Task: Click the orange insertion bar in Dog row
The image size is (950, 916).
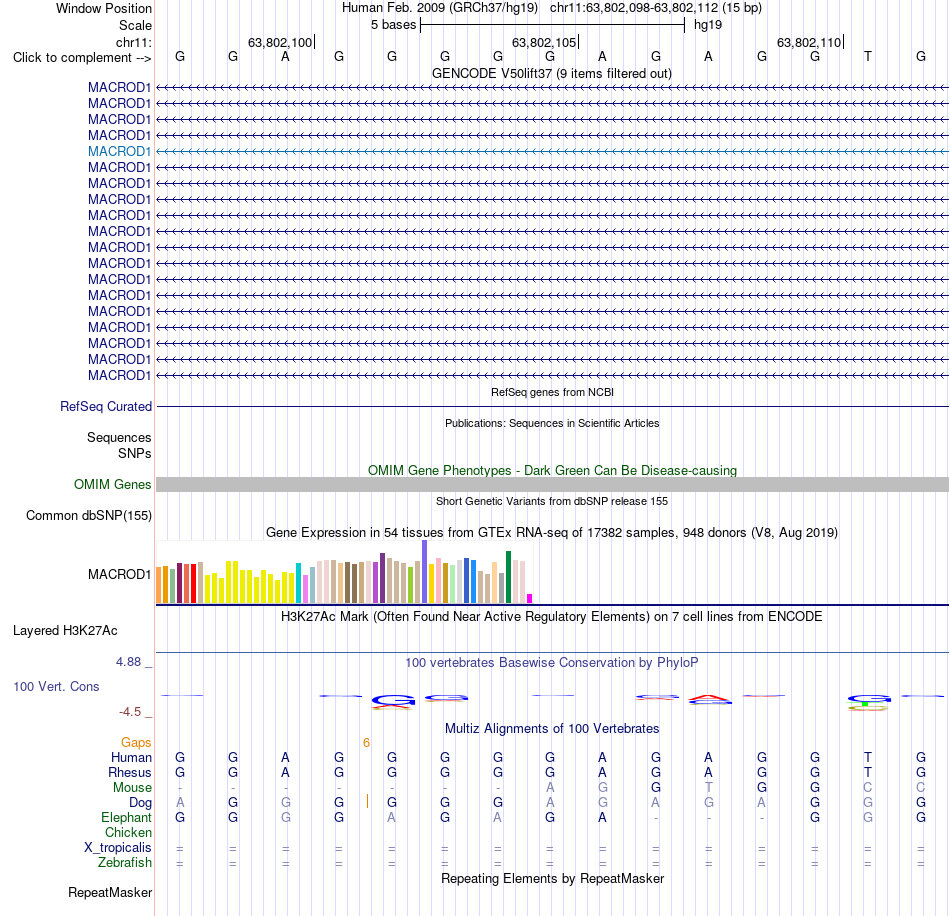Action: (367, 802)
